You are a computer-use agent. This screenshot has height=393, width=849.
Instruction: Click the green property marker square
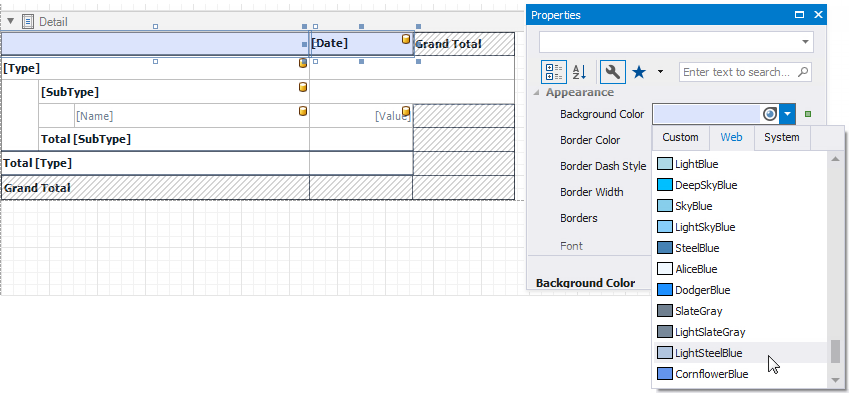tap(808, 114)
